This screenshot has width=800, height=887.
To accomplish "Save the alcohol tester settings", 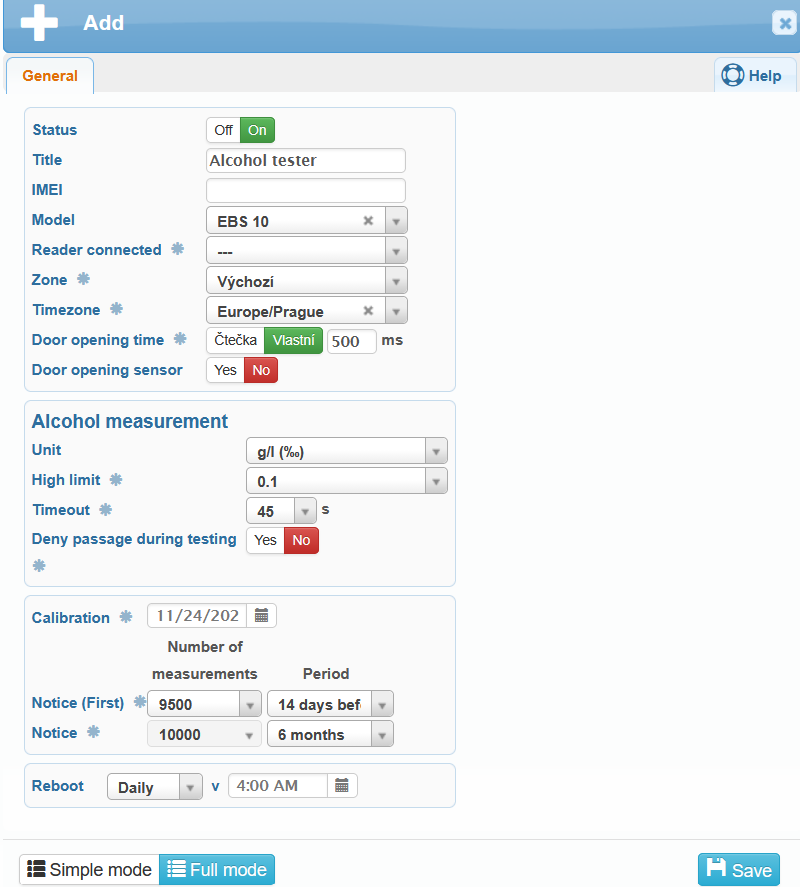I will (x=738, y=870).
